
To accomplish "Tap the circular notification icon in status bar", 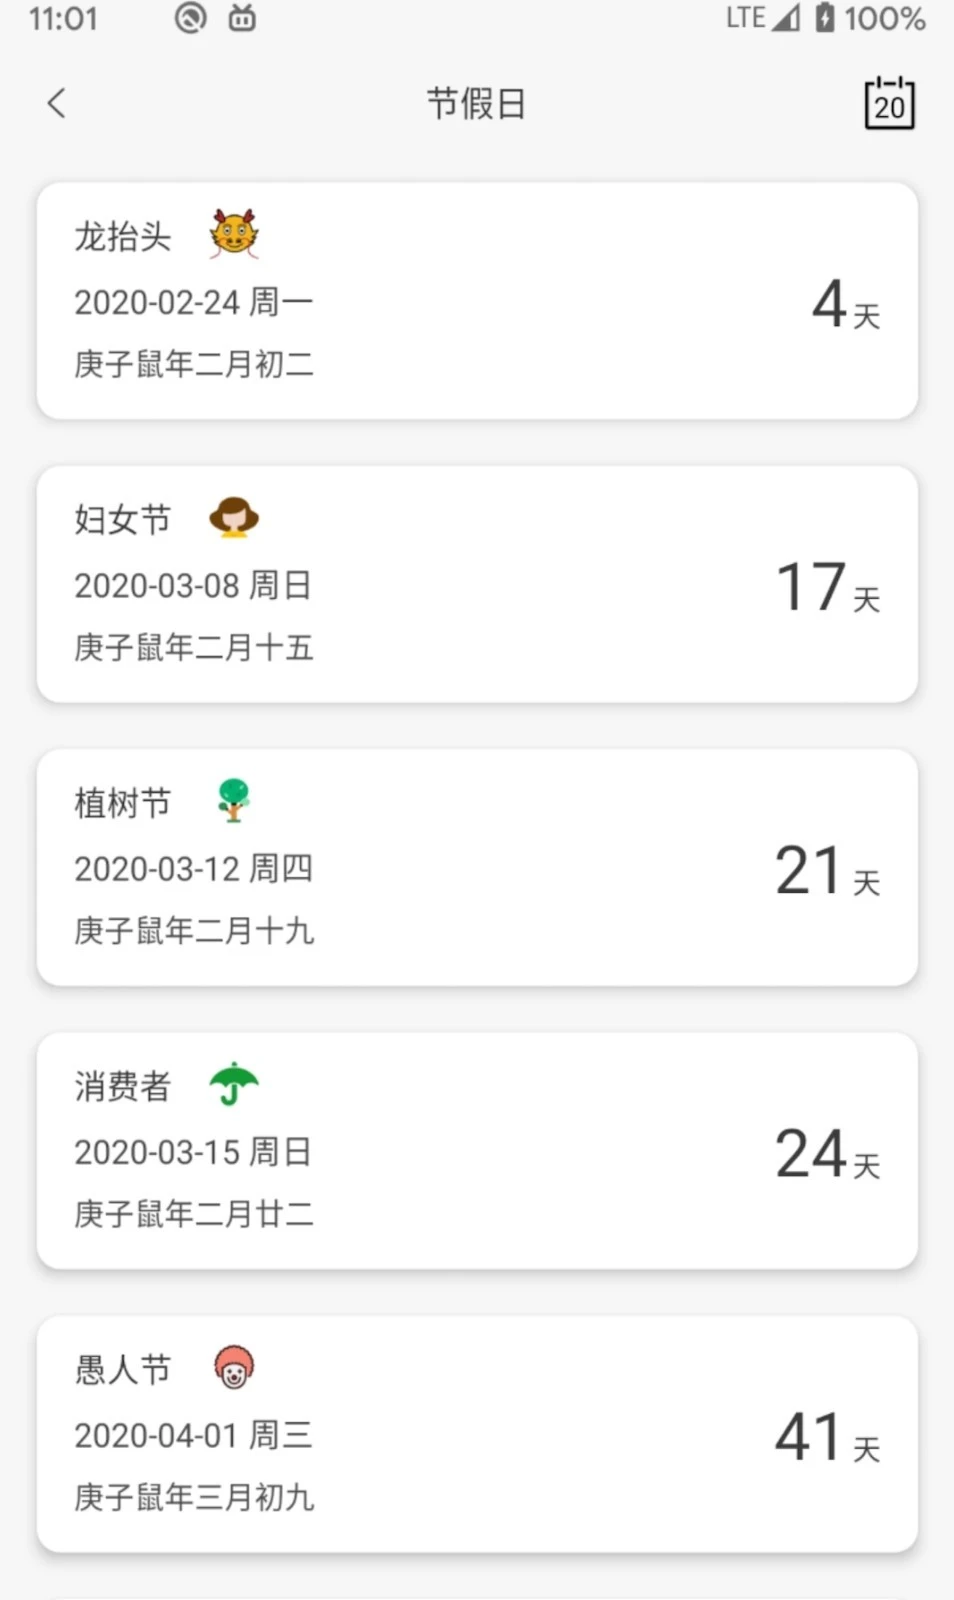I will 190,18.
